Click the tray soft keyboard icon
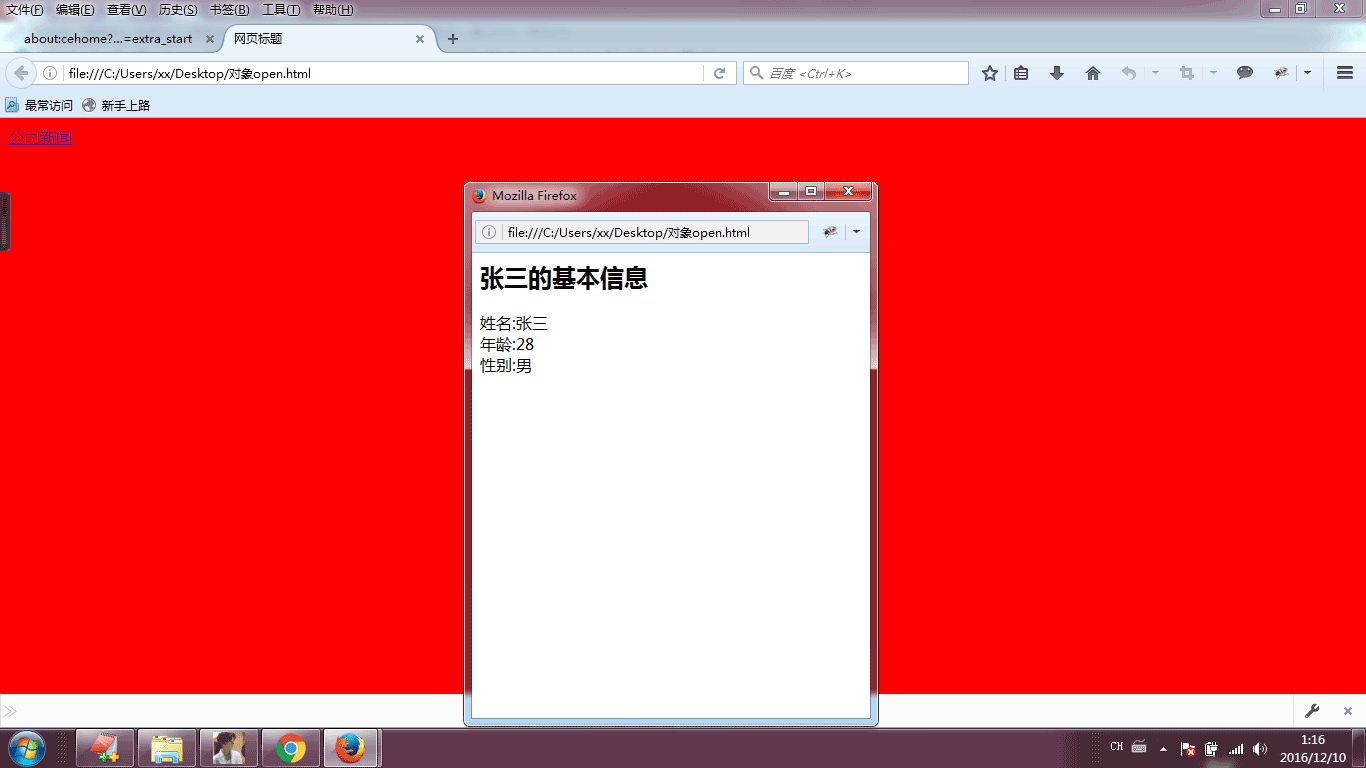Viewport: 1366px width, 768px height. click(x=1139, y=747)
